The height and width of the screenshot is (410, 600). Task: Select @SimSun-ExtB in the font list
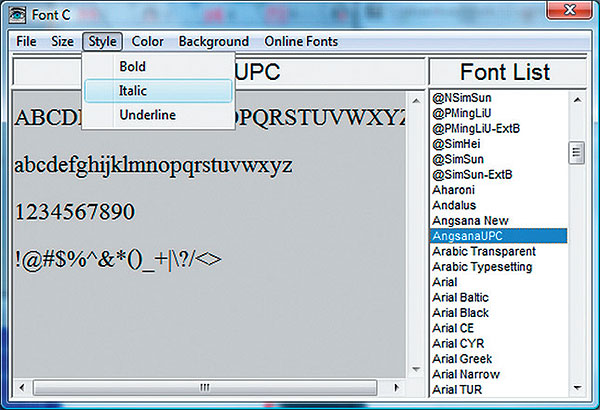tap(498, 175)
